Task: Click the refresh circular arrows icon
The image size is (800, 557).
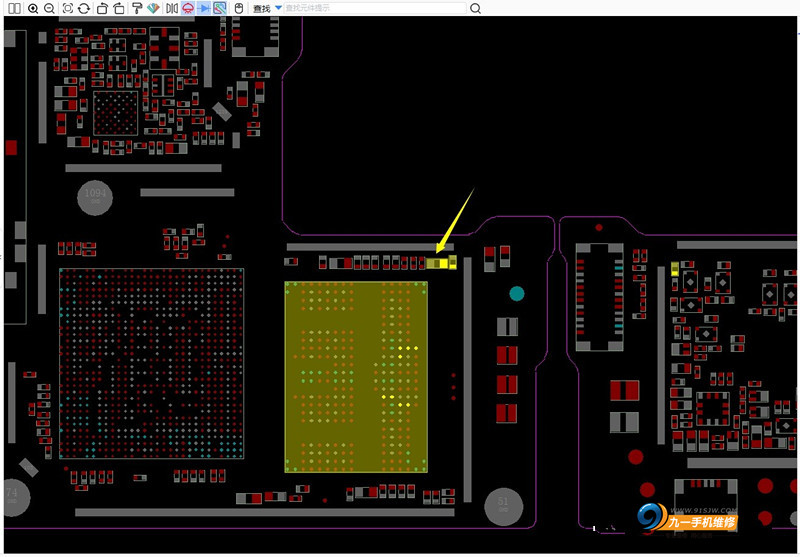Action: pos(84,8)
